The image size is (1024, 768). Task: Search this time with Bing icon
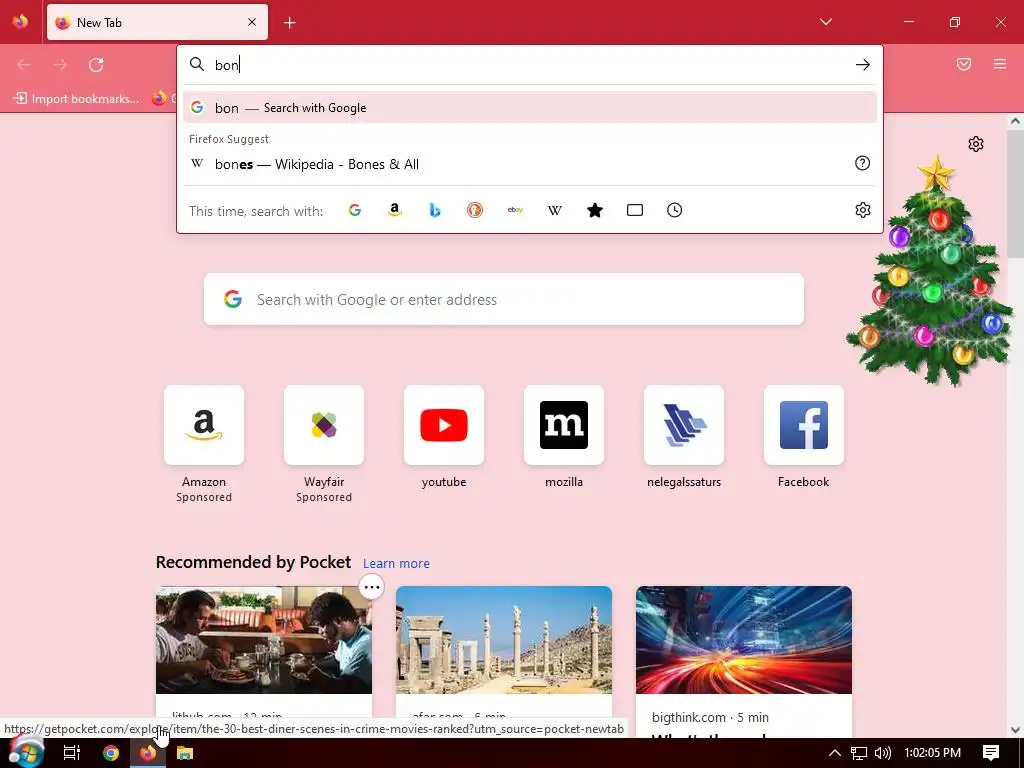[435, 210]
